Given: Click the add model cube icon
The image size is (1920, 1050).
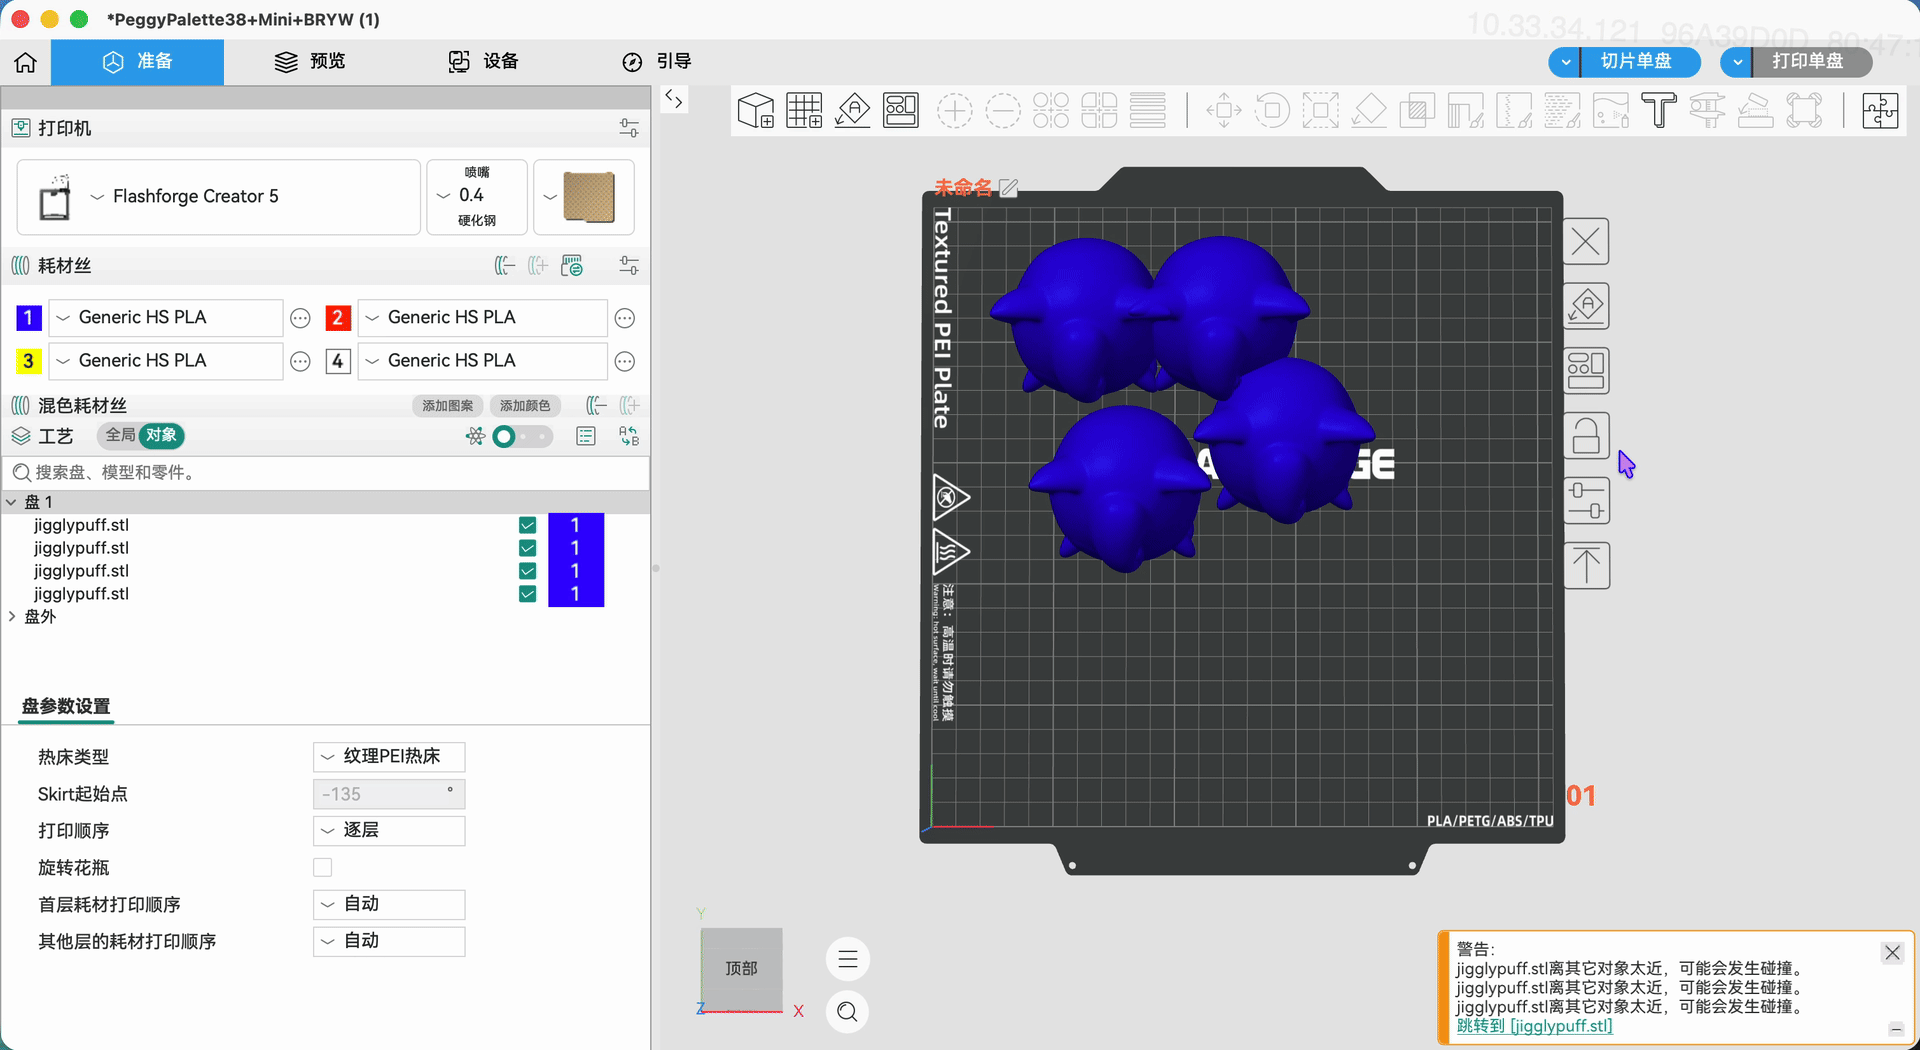Looking at the screenshot, I should coord(756,110).
